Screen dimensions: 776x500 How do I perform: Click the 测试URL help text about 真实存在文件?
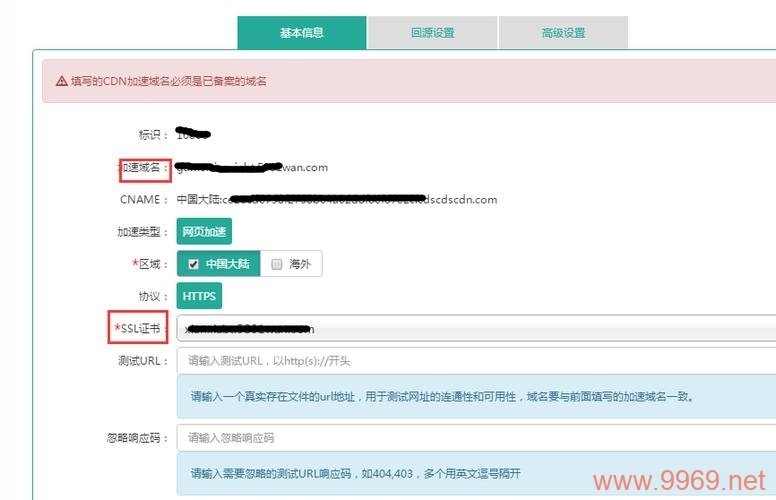[x=442, y=397]
